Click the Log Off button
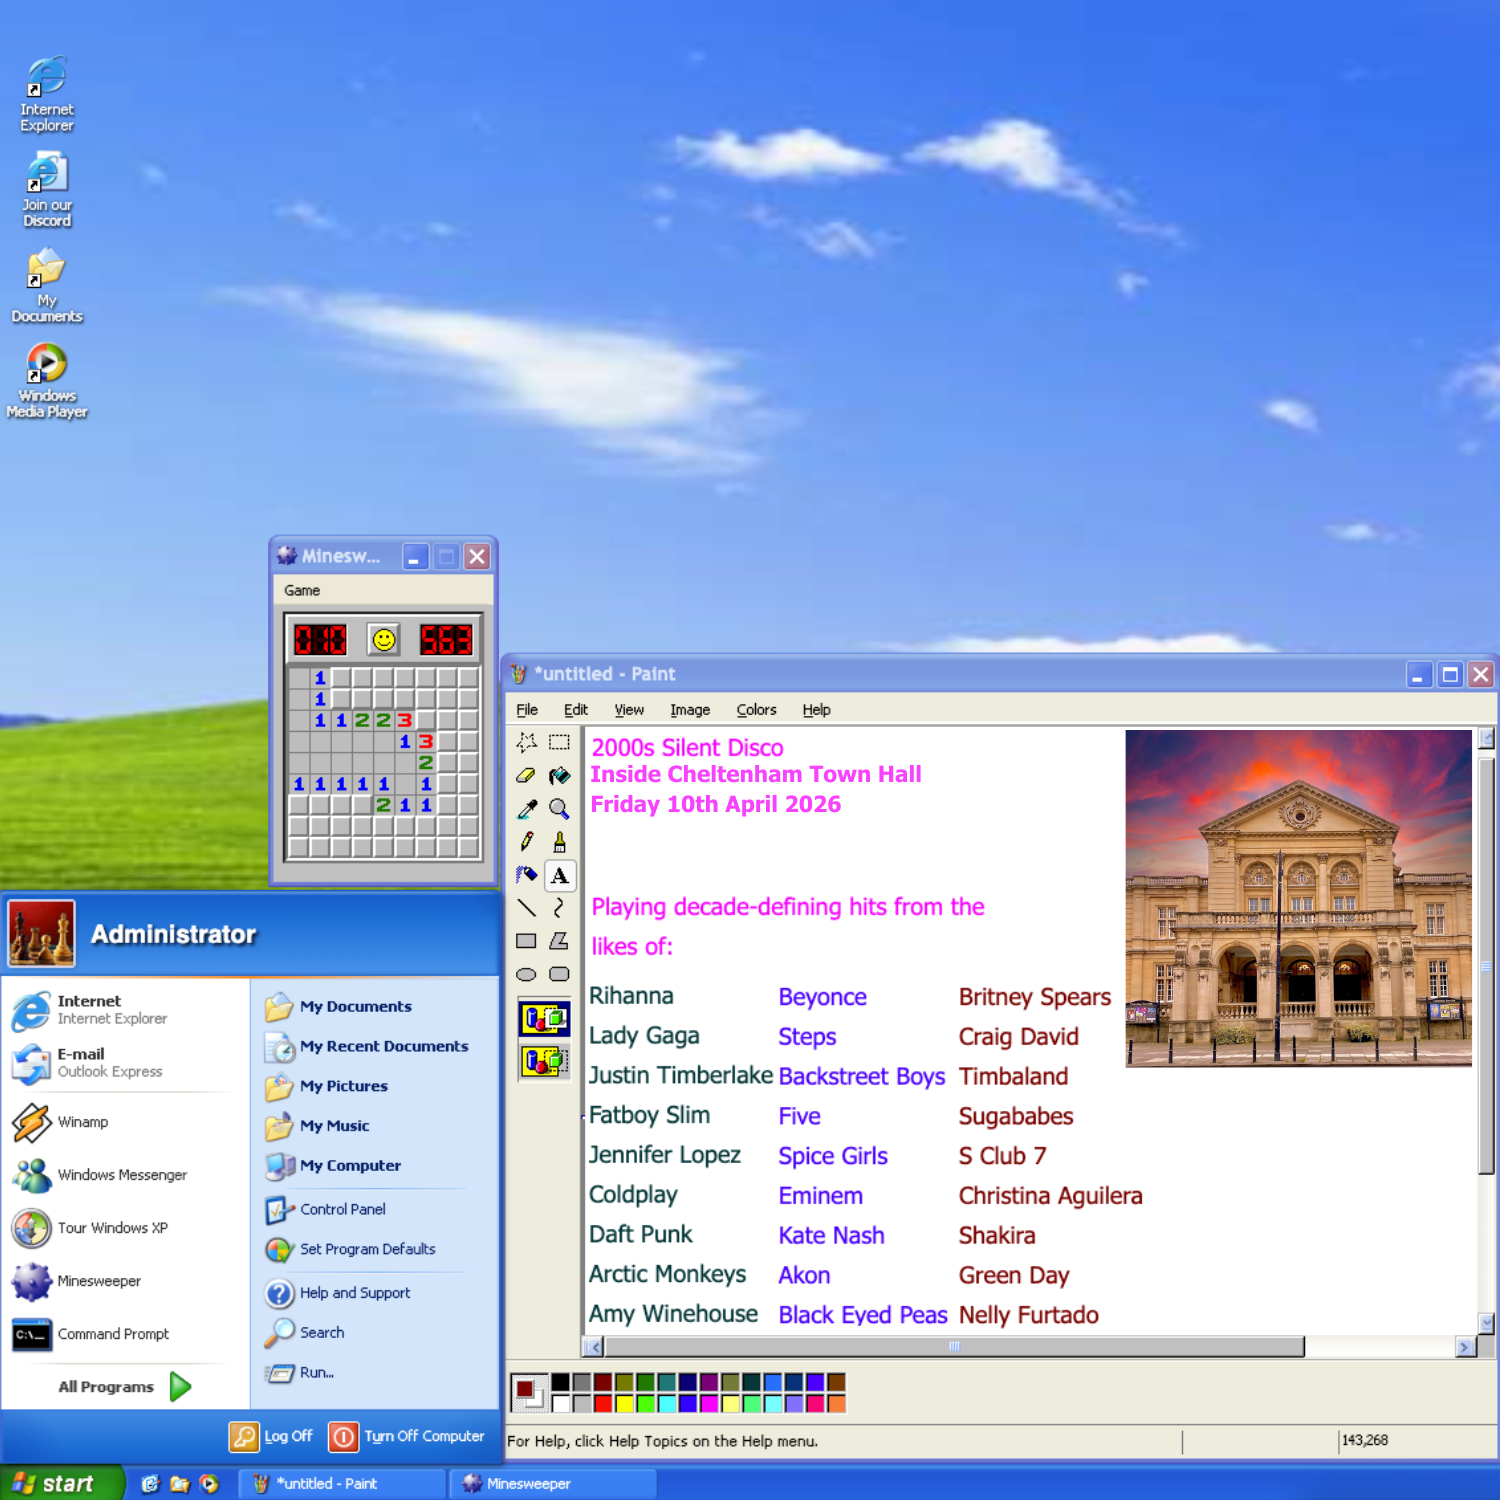1500x1500 pixels. coord(271,1437)
